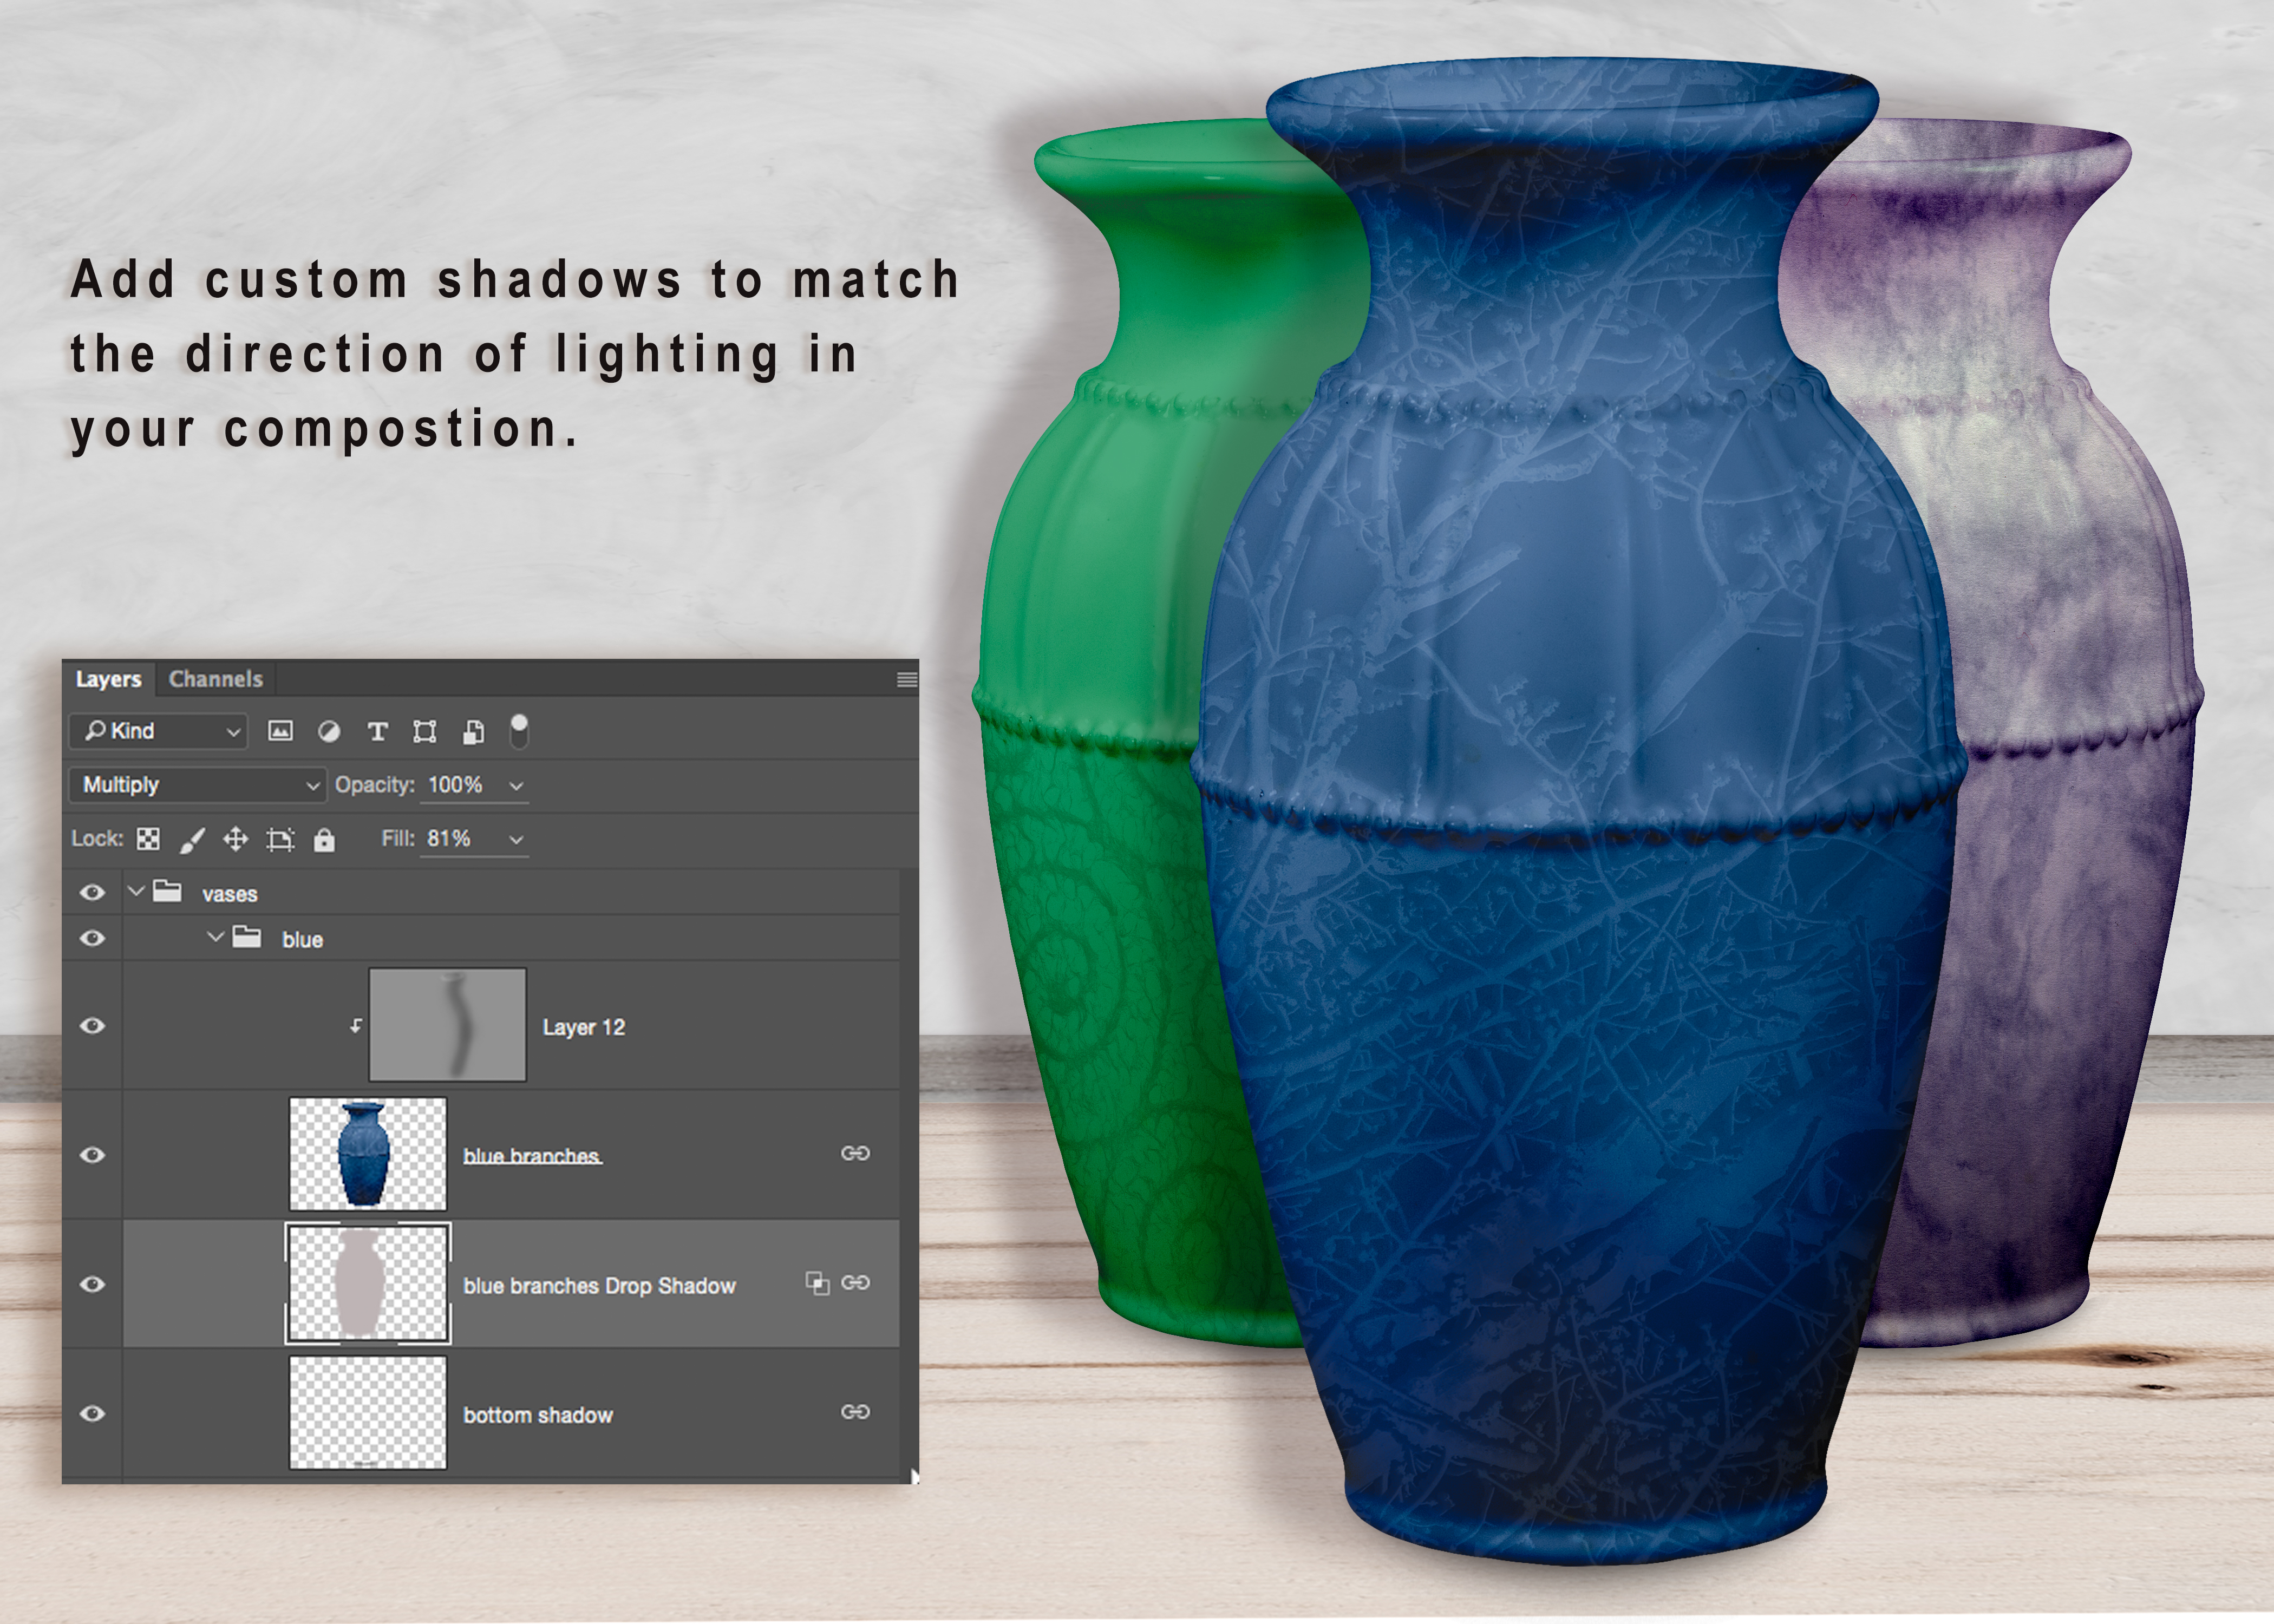This screenshot has width=2274, height=1624.
Task: Switch to the Channels tab
Action: click(215, 679)
